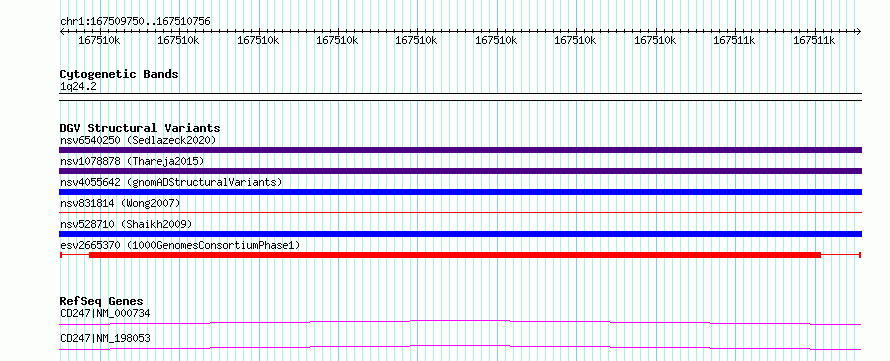Open the nsv528710 (Shaikh2009) label
Viewport: 890px width, 361px height.
tap(126, 224)
